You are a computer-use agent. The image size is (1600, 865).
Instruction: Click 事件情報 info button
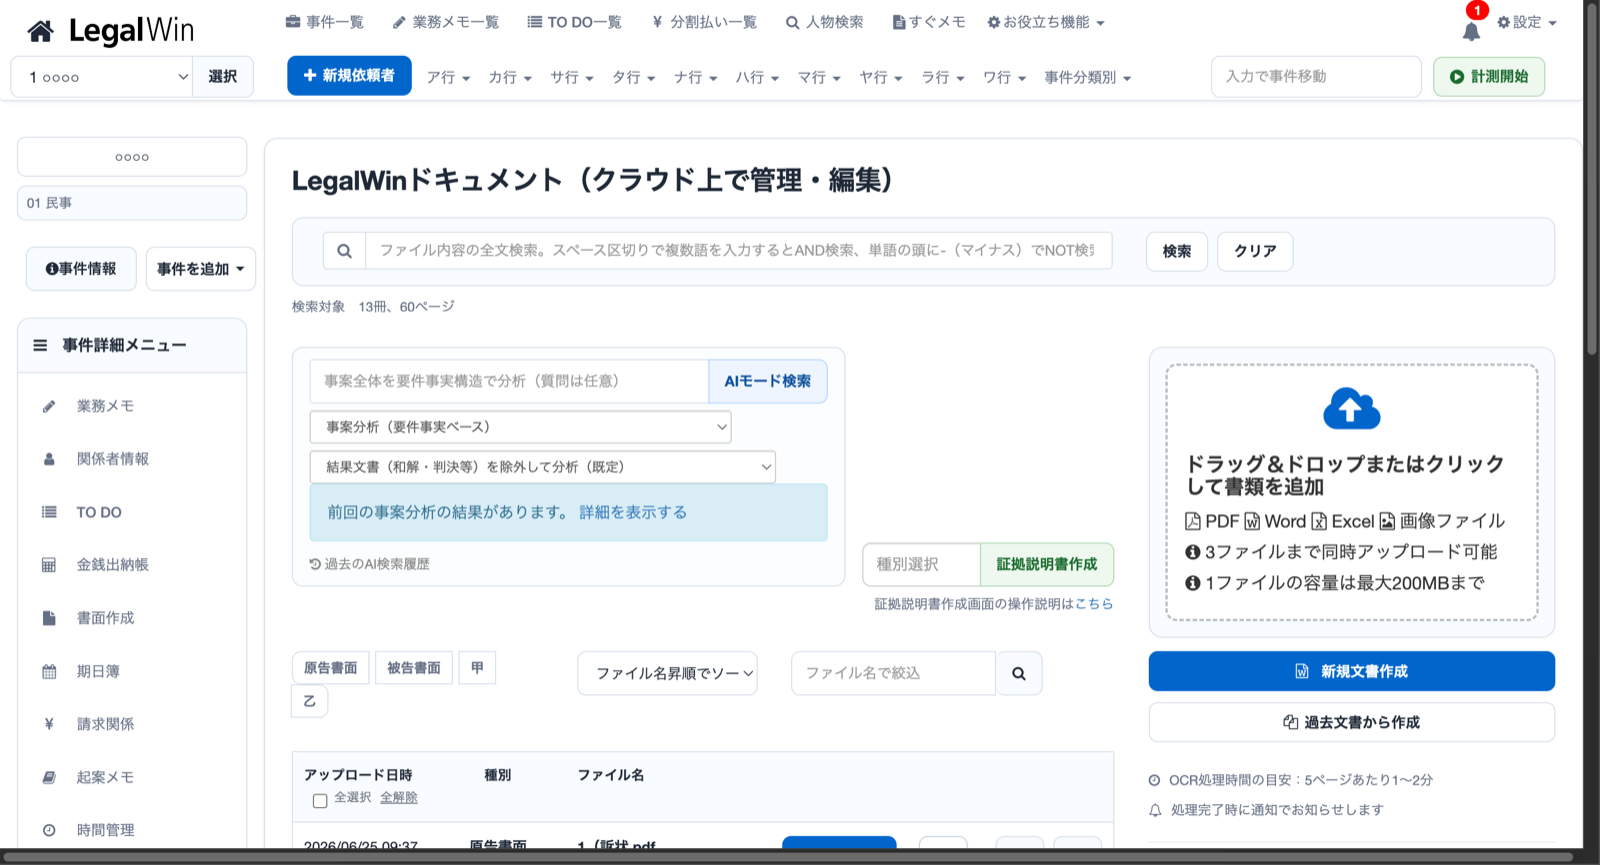[81, 269]
